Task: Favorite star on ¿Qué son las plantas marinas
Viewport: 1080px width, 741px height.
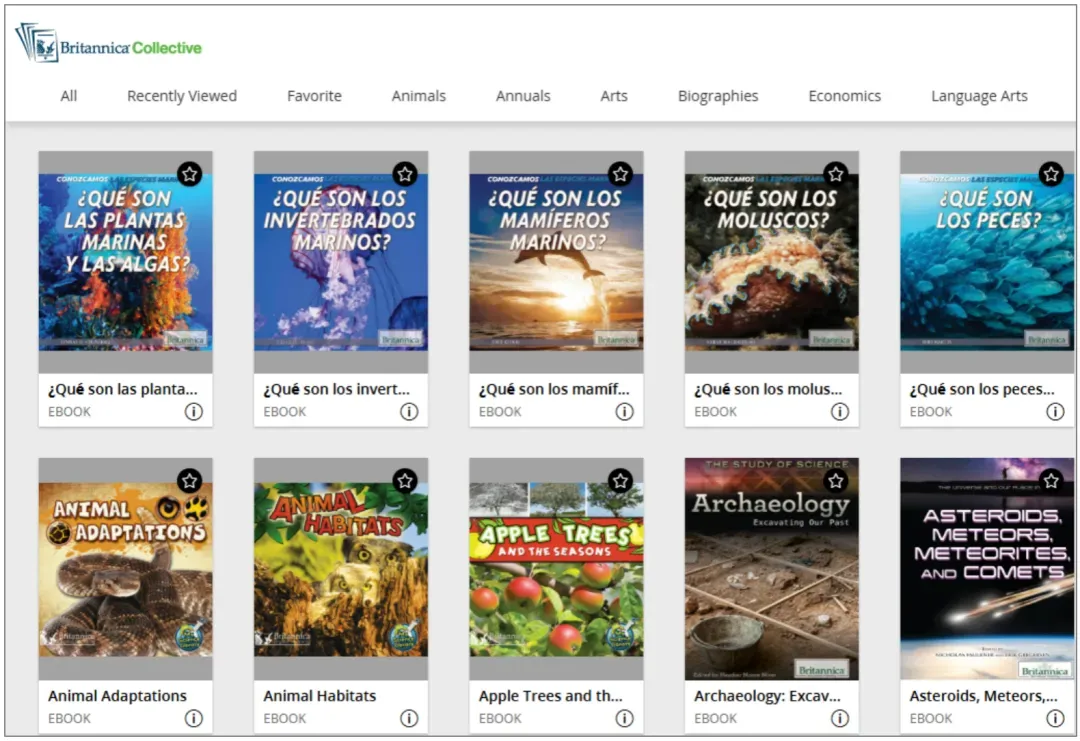Action: (189, 174)
